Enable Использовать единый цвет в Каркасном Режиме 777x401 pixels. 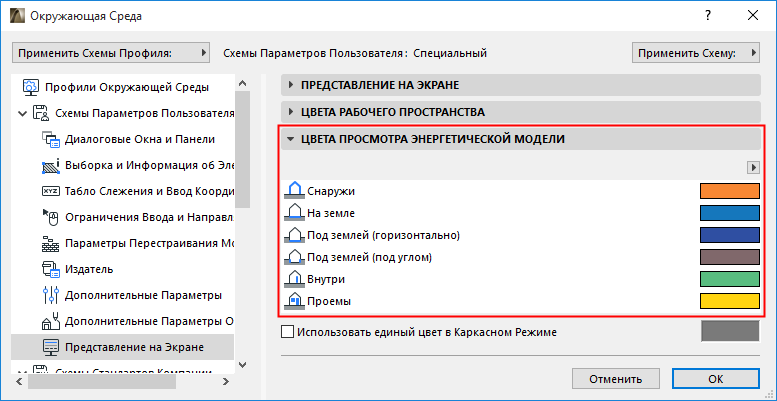click(289, 331)
